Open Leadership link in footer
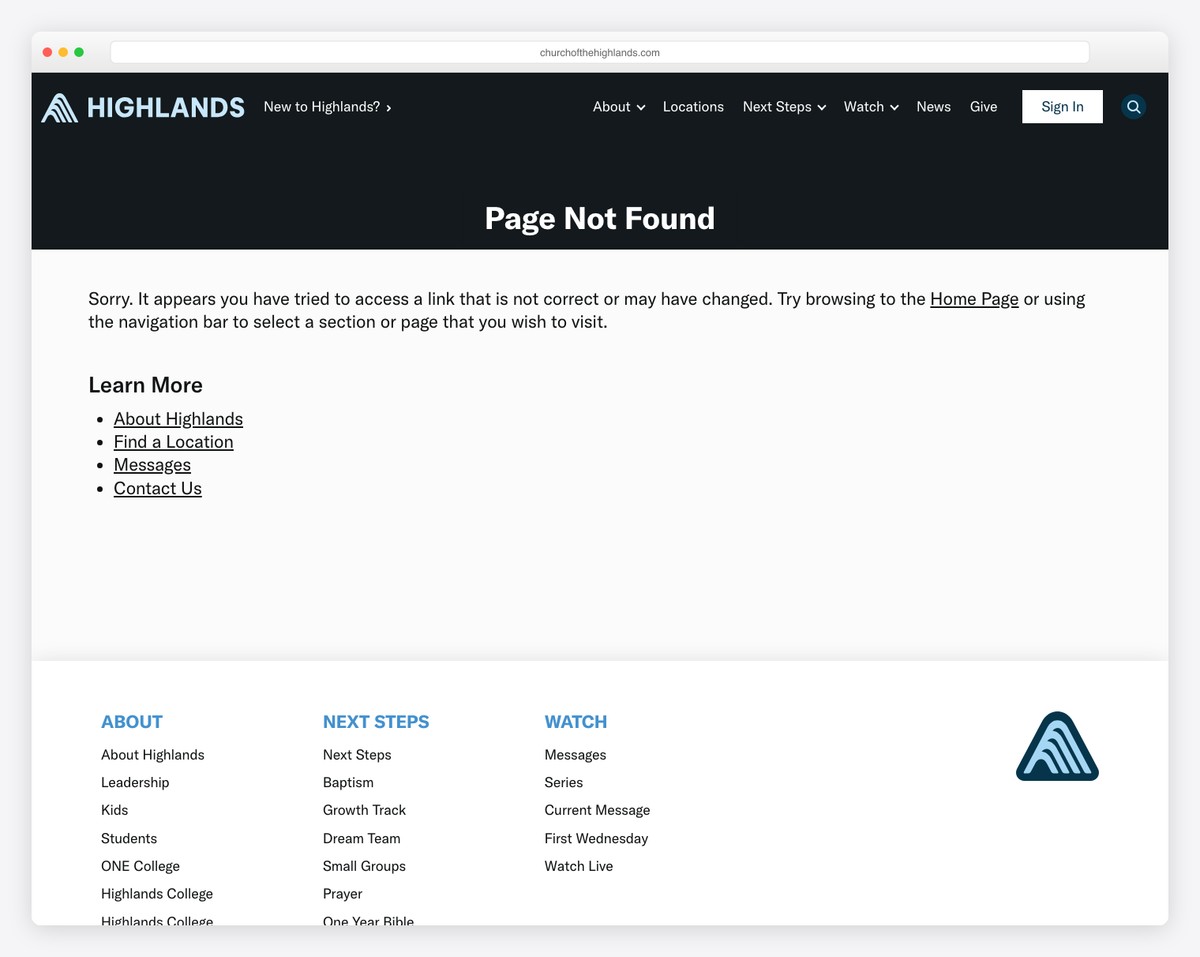 (135, 782)
